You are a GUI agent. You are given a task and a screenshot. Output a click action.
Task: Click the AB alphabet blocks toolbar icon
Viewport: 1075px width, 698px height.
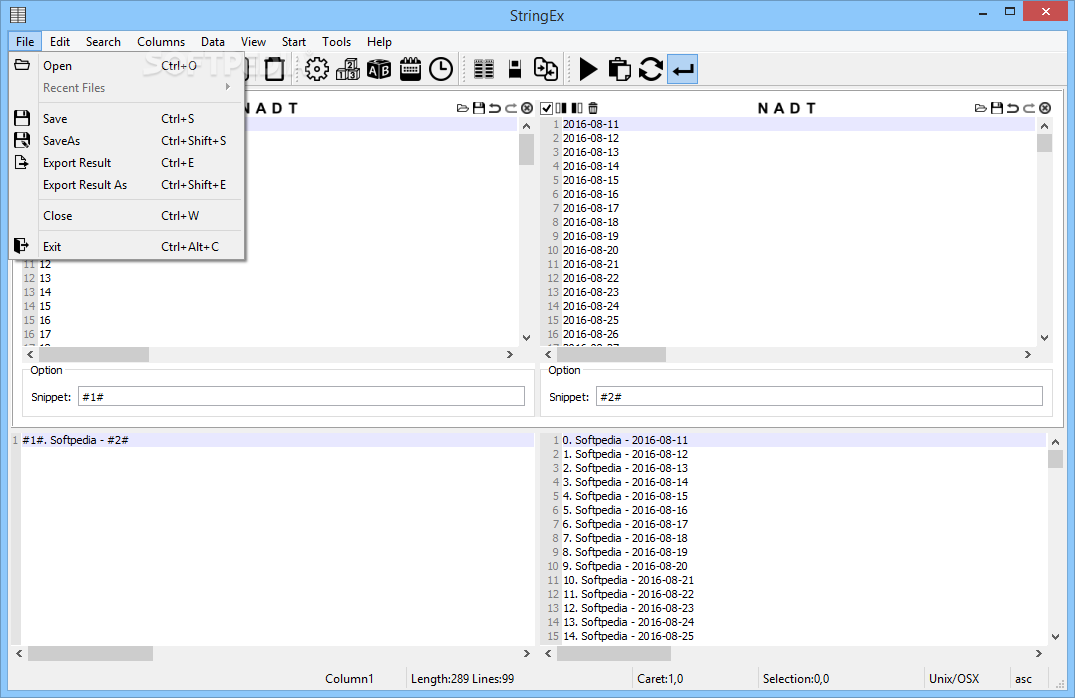coord(379,69)
